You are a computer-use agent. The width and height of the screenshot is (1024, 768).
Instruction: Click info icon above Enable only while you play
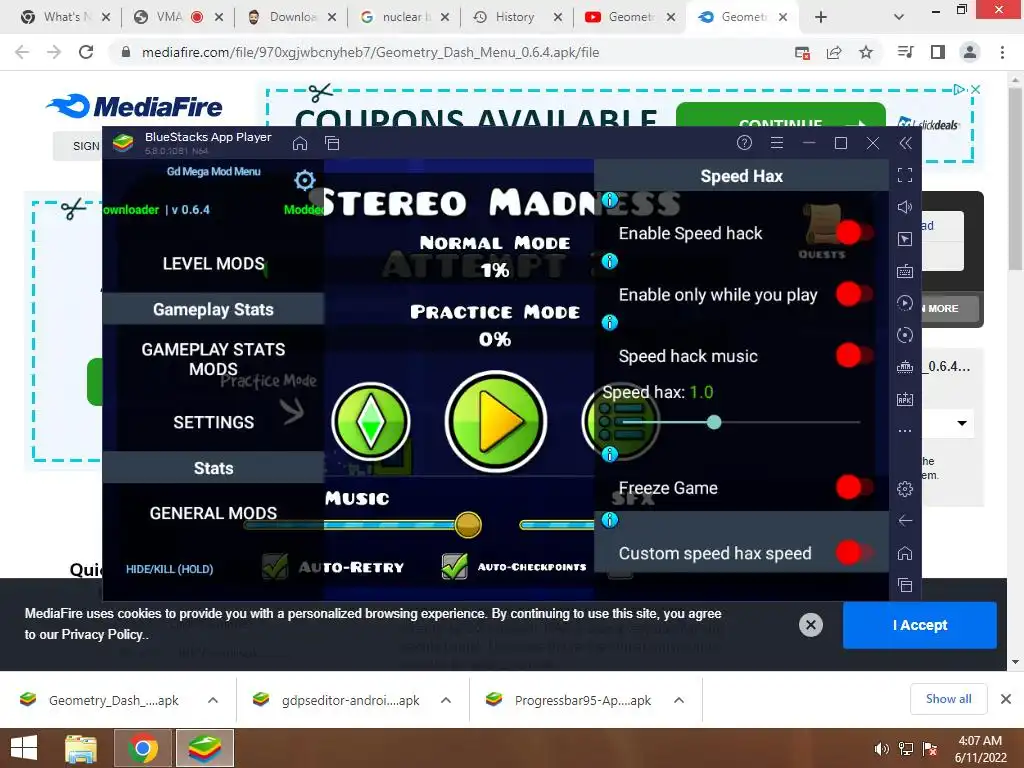pyautogui.click(x=610, y=261)
